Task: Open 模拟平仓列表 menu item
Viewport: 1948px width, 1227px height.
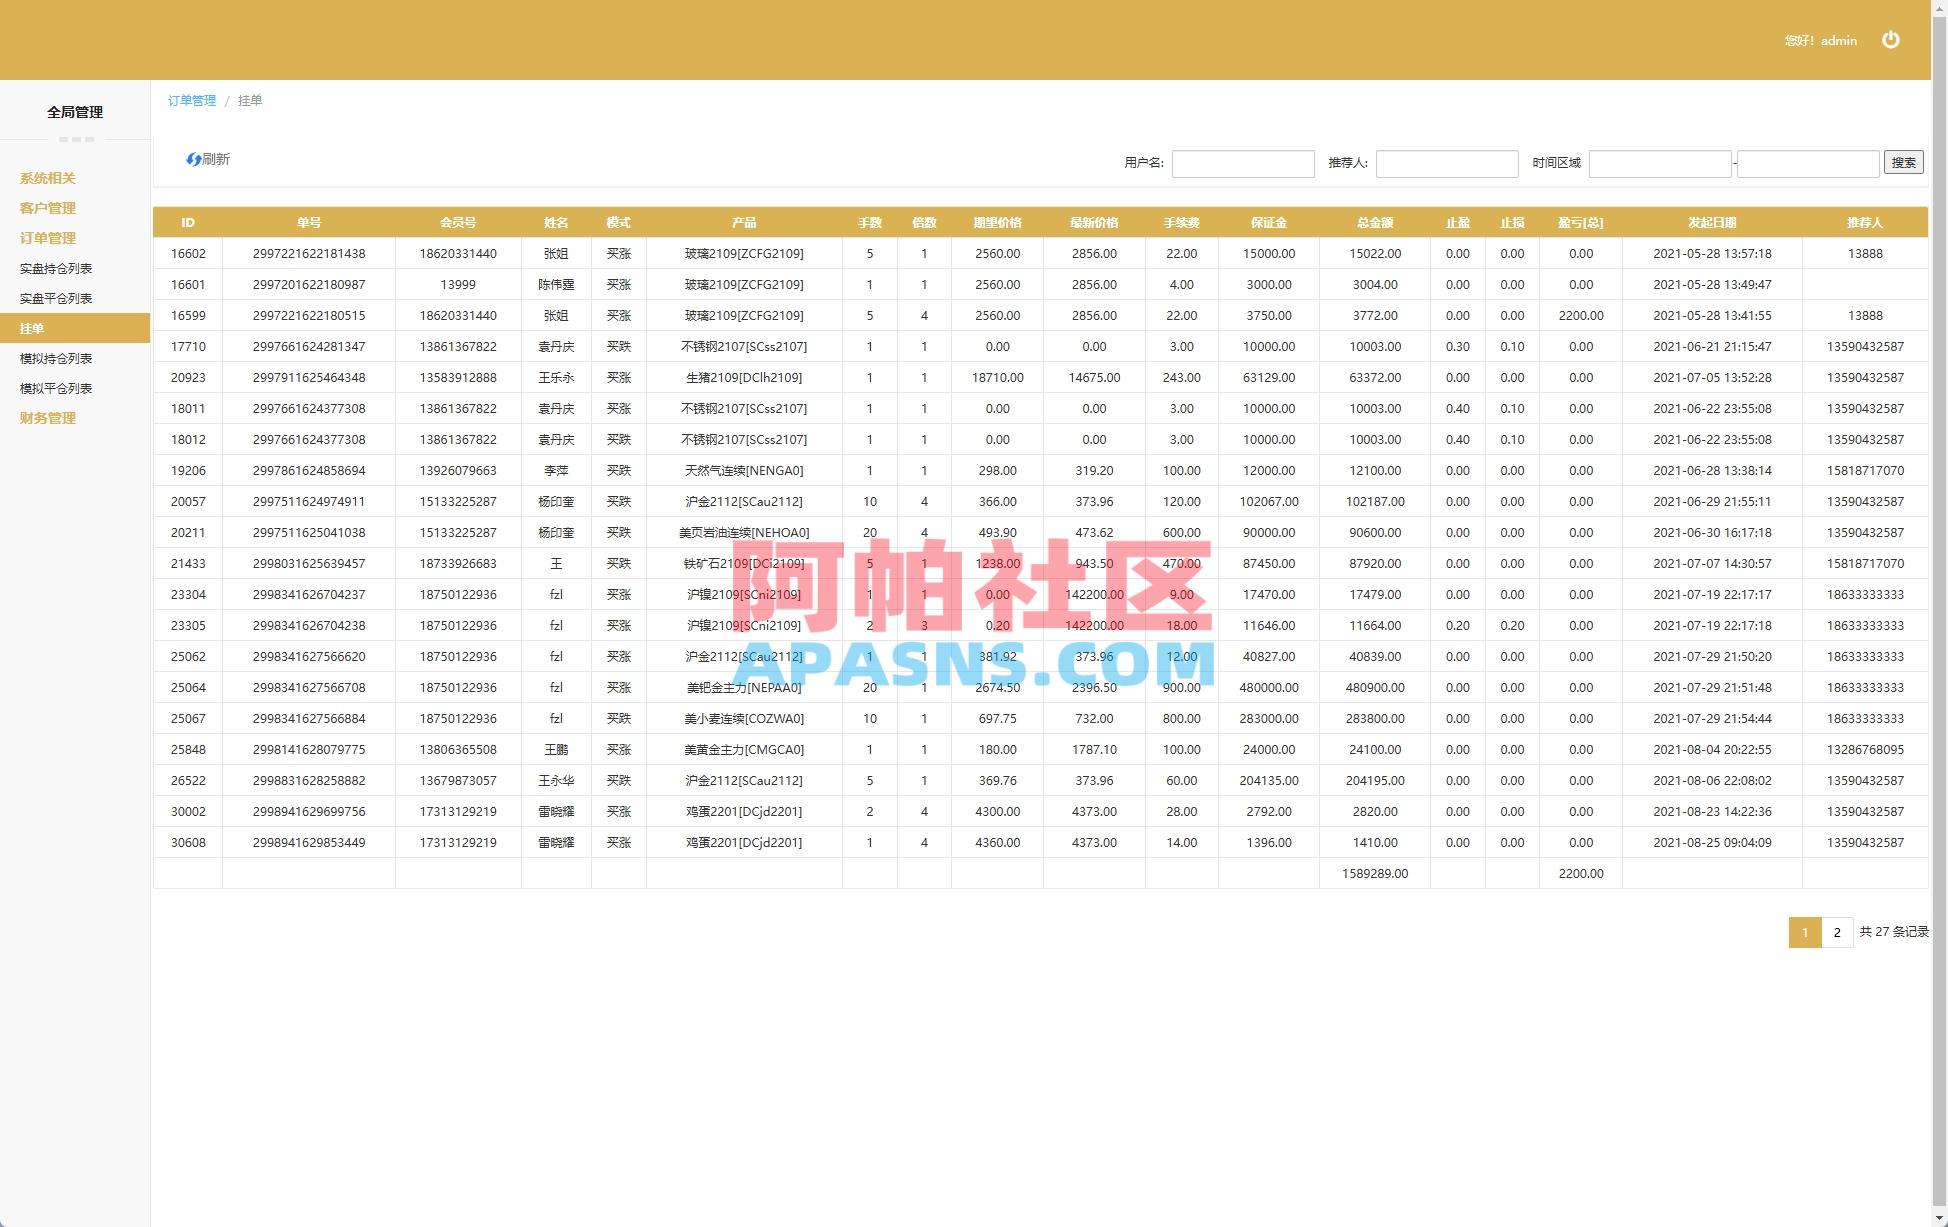Action: (56, 388)
